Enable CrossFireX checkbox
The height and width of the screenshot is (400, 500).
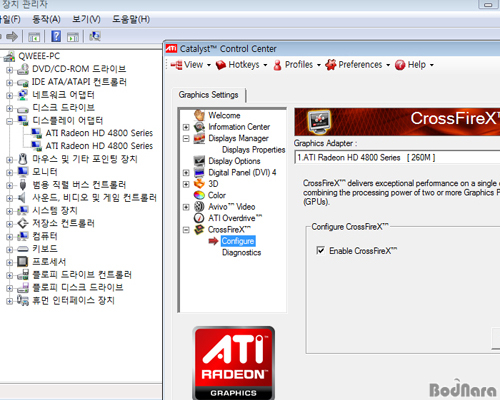[x=320, y=250]
